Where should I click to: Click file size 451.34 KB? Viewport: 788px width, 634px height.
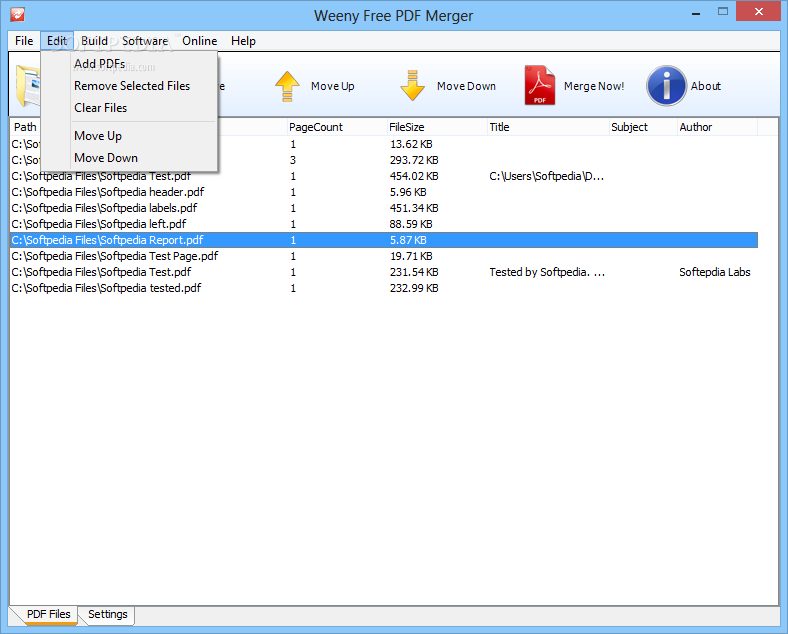coord(414,208)
